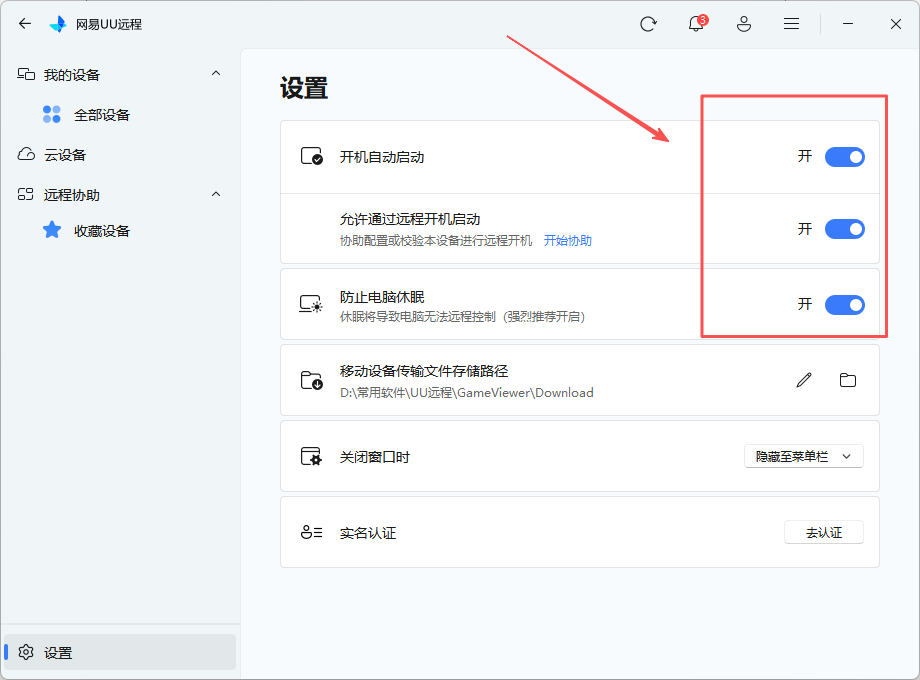Select 云设备 in sidebar
This screenshot has height=680, width=920.
[x=65, y=155]
